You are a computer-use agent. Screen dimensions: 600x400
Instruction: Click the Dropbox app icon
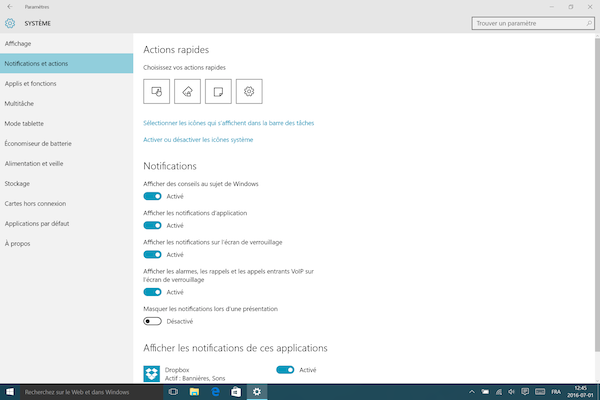152,374
